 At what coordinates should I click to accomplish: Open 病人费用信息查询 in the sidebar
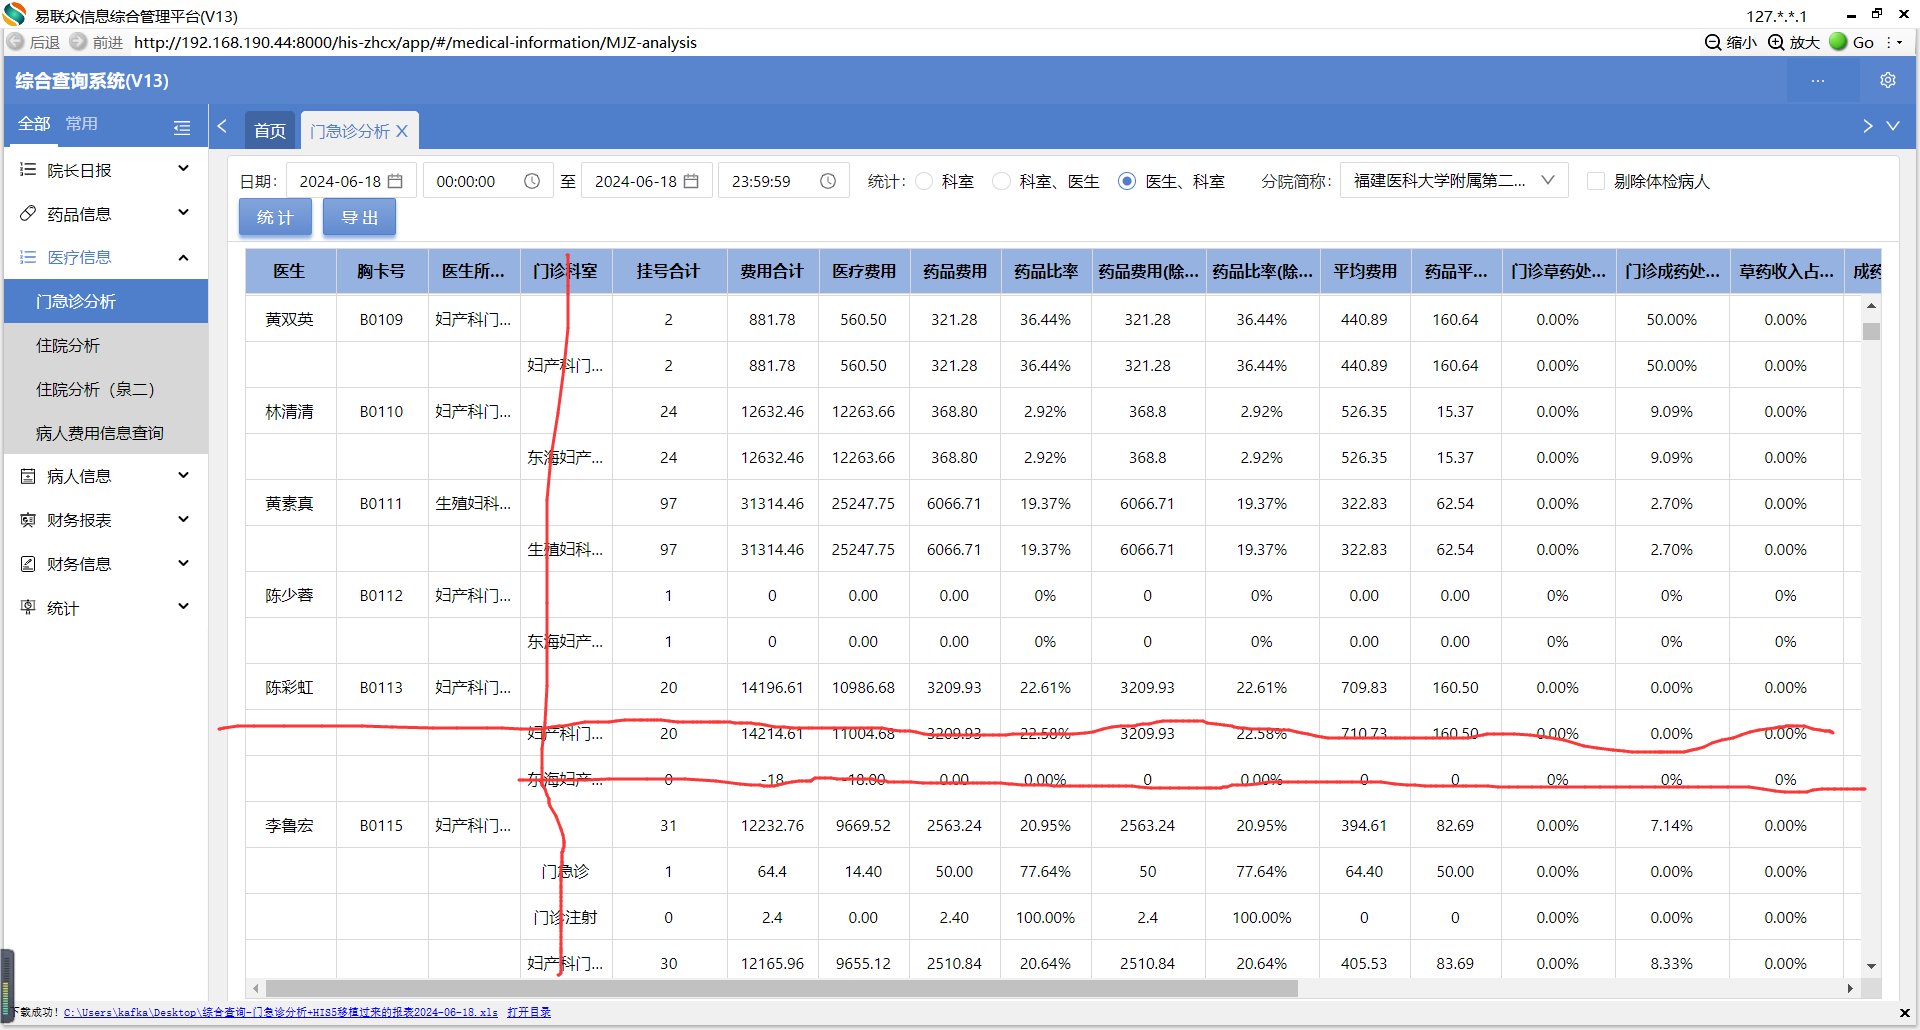tap(106, 433)
